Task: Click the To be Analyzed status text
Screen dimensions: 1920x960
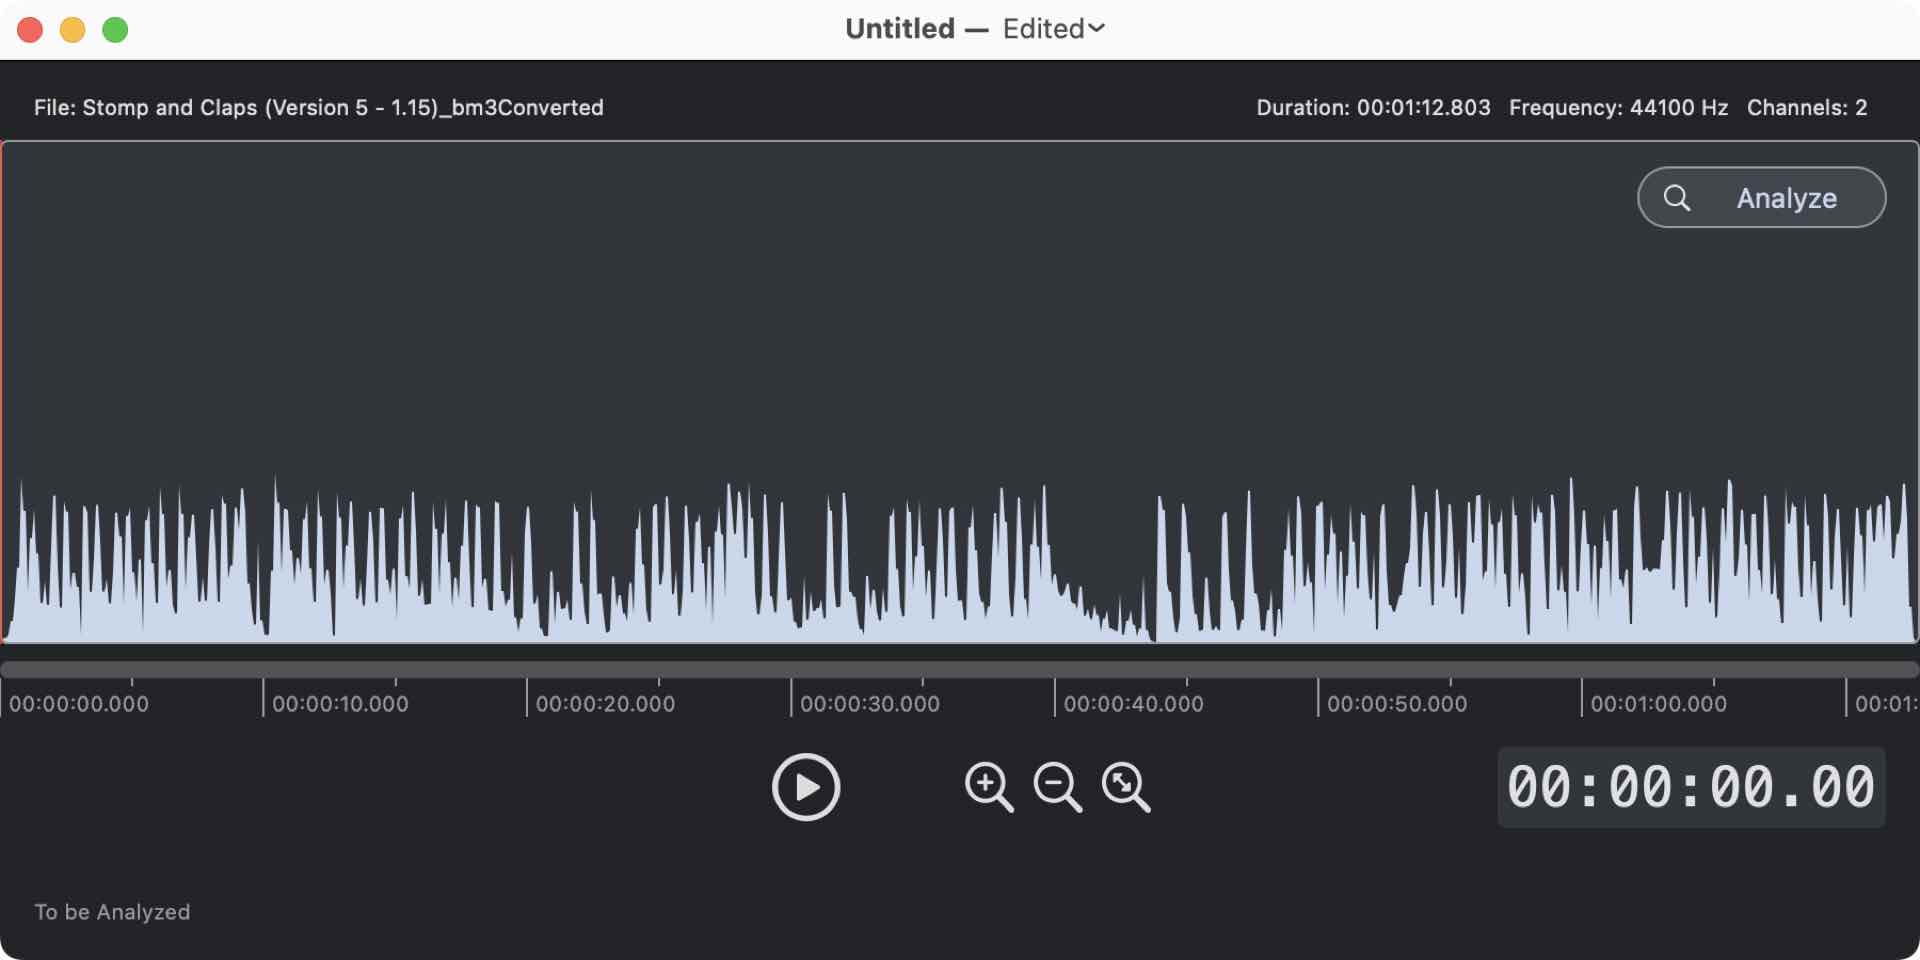Action: pos(112,912)
